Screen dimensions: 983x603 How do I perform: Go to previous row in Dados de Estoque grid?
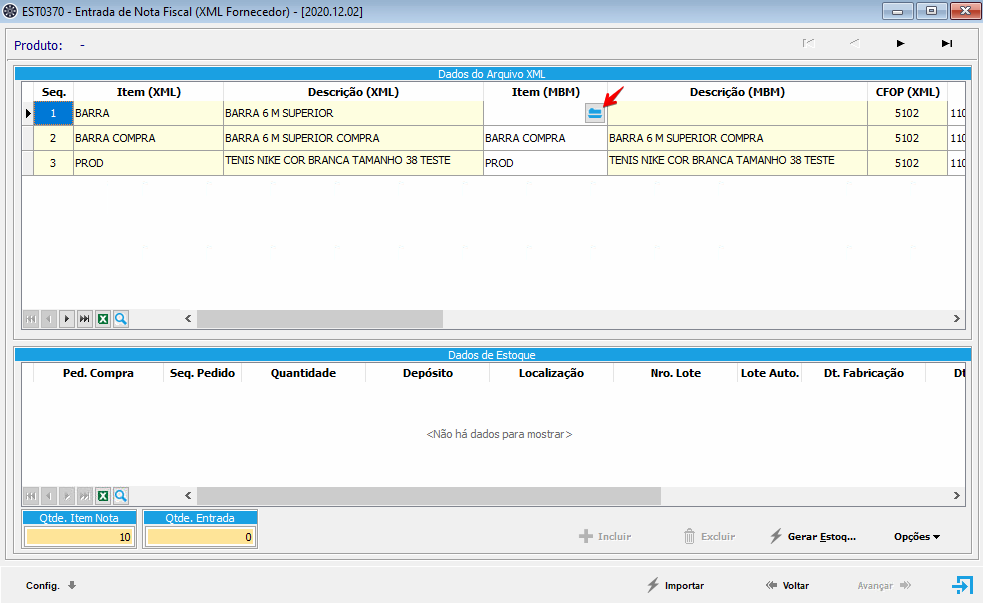[49, 496]
